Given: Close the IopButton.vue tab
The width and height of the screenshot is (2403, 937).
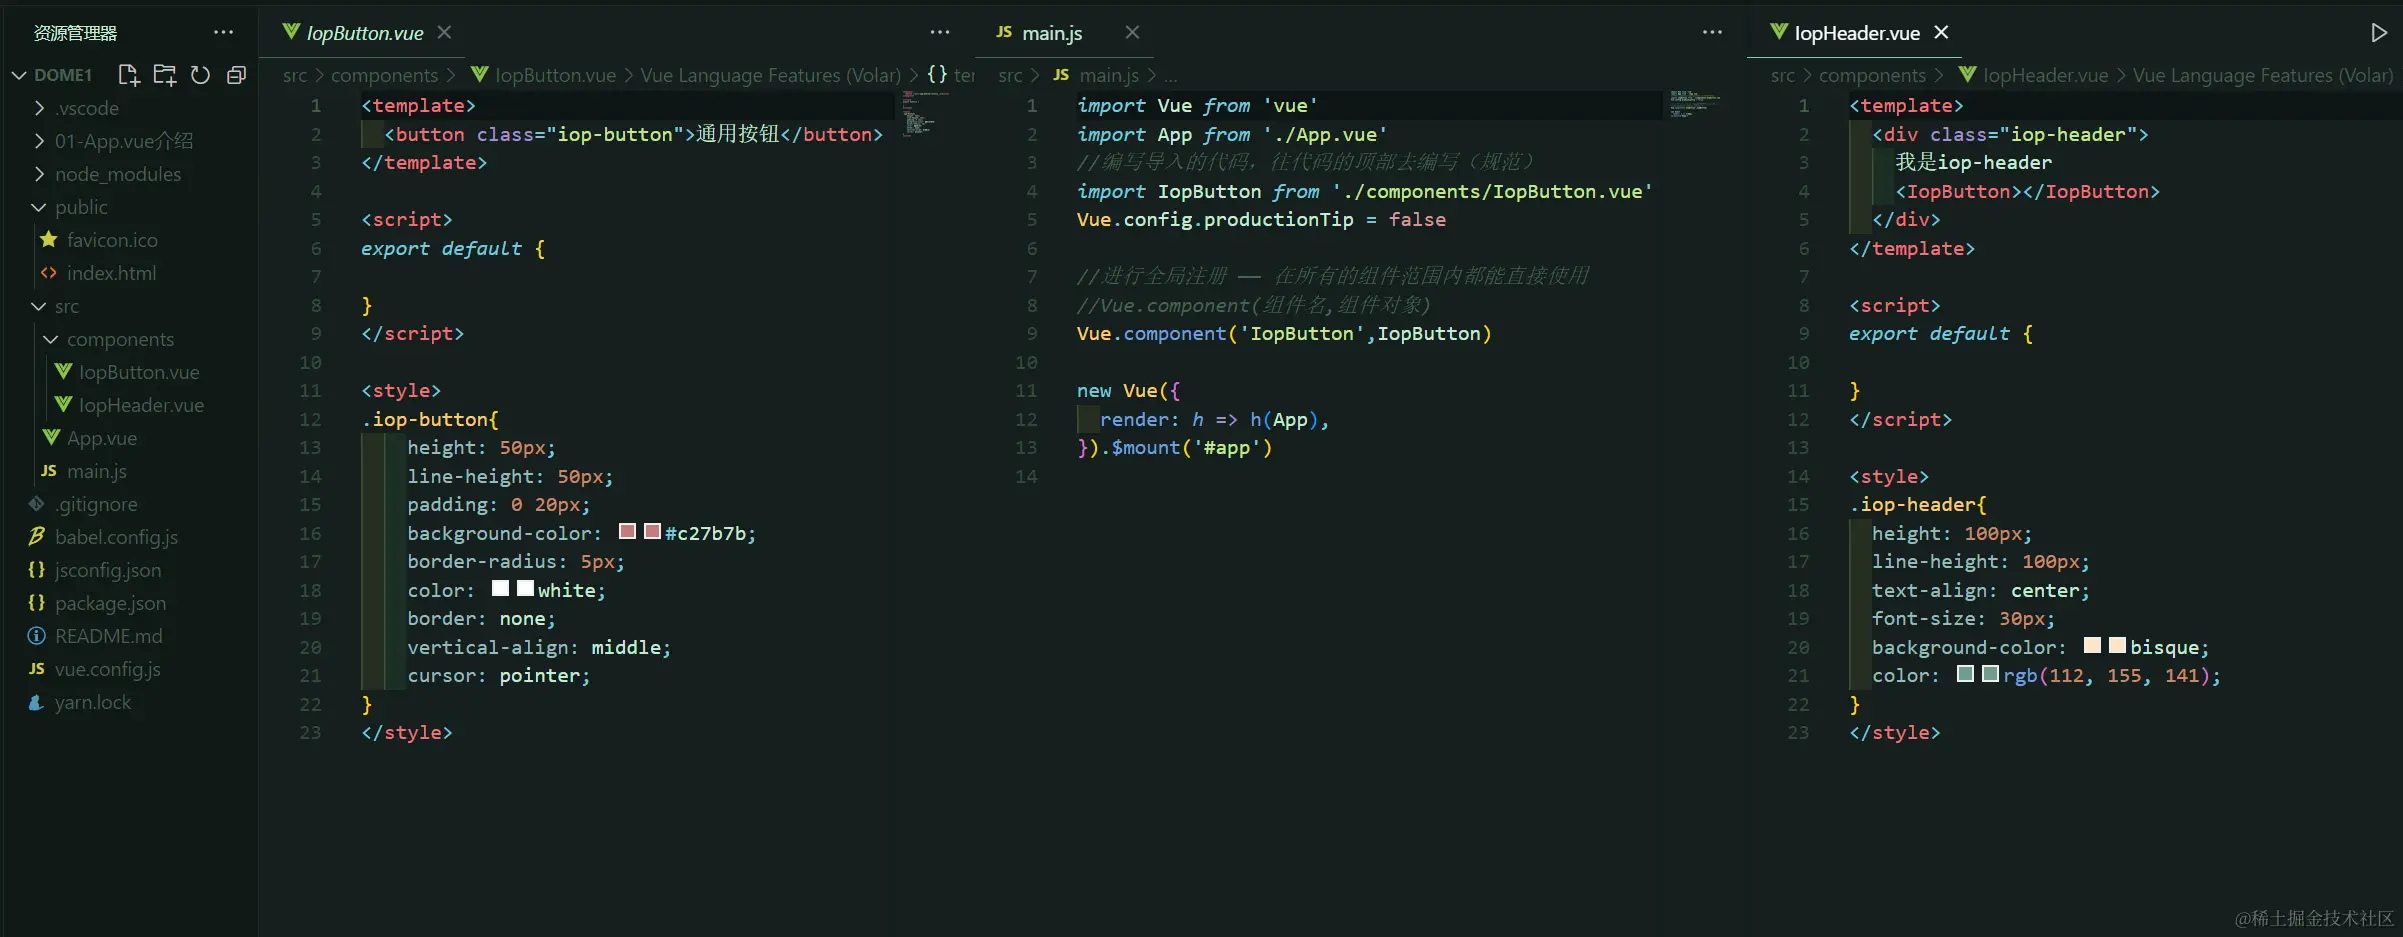Looking at the screenshot, I should coord(445,33).
